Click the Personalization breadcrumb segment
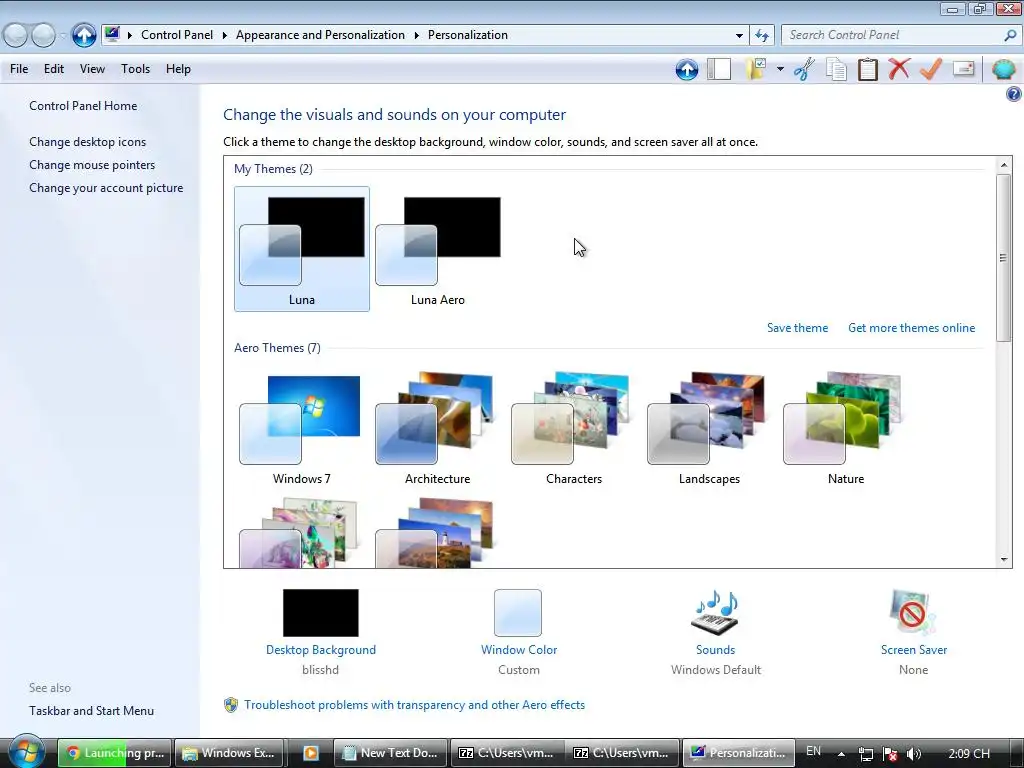Image resolution: width=1024 pixels, height=768 pixels. (468, 35)
